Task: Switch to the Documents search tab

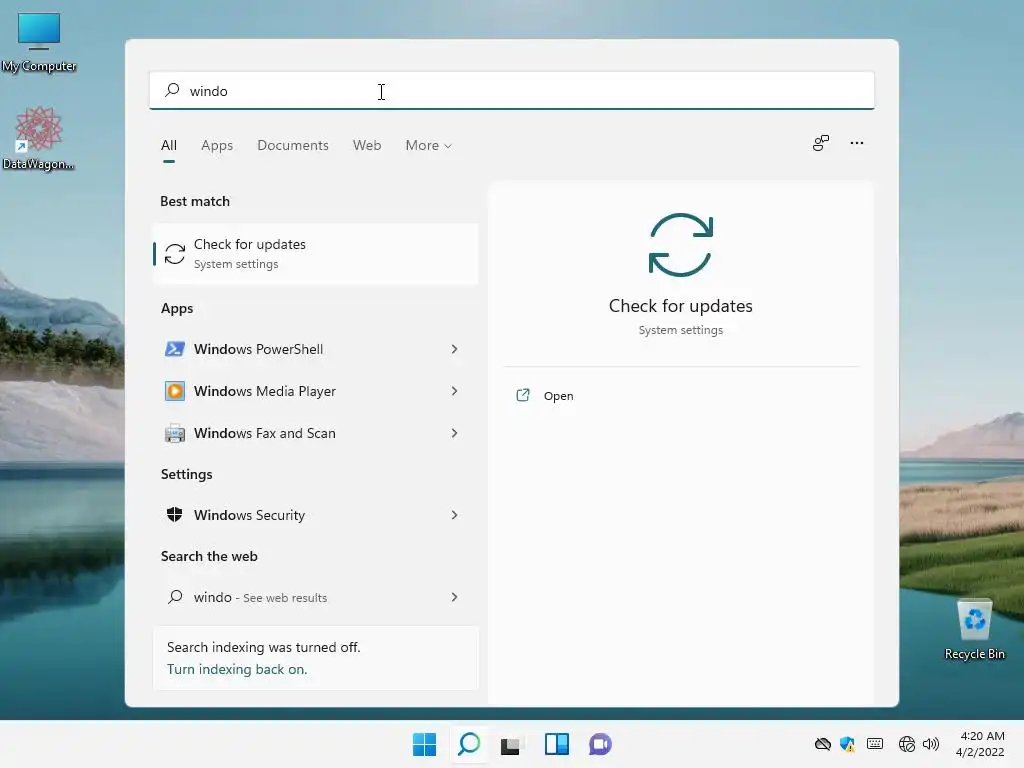Action: [293, 145]
